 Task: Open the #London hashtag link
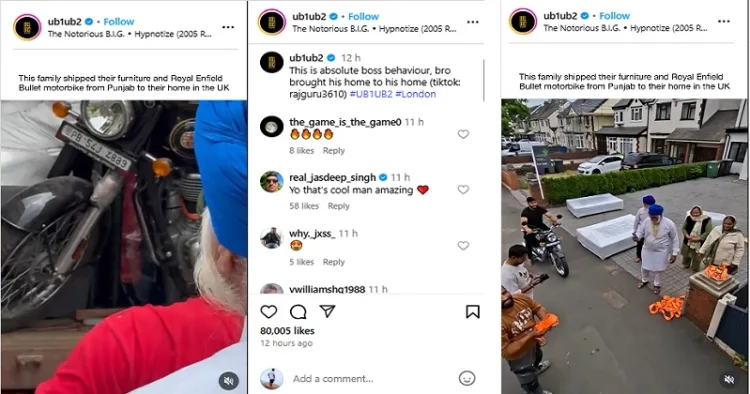click(x=416, y=94)
